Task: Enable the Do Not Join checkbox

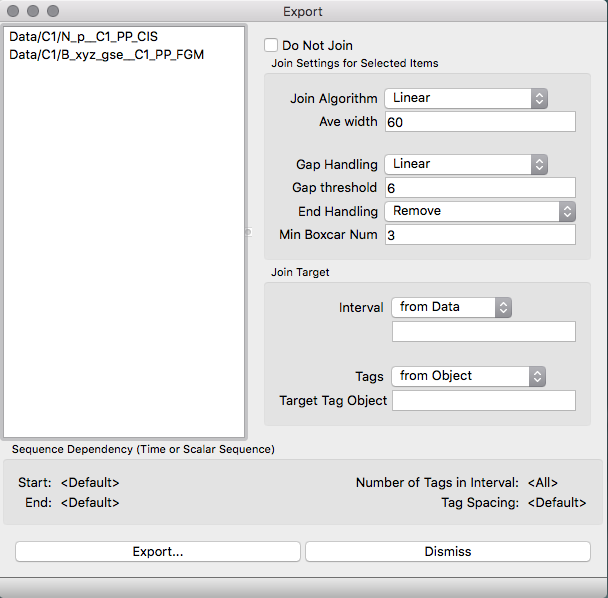Action: click(271, 45)
